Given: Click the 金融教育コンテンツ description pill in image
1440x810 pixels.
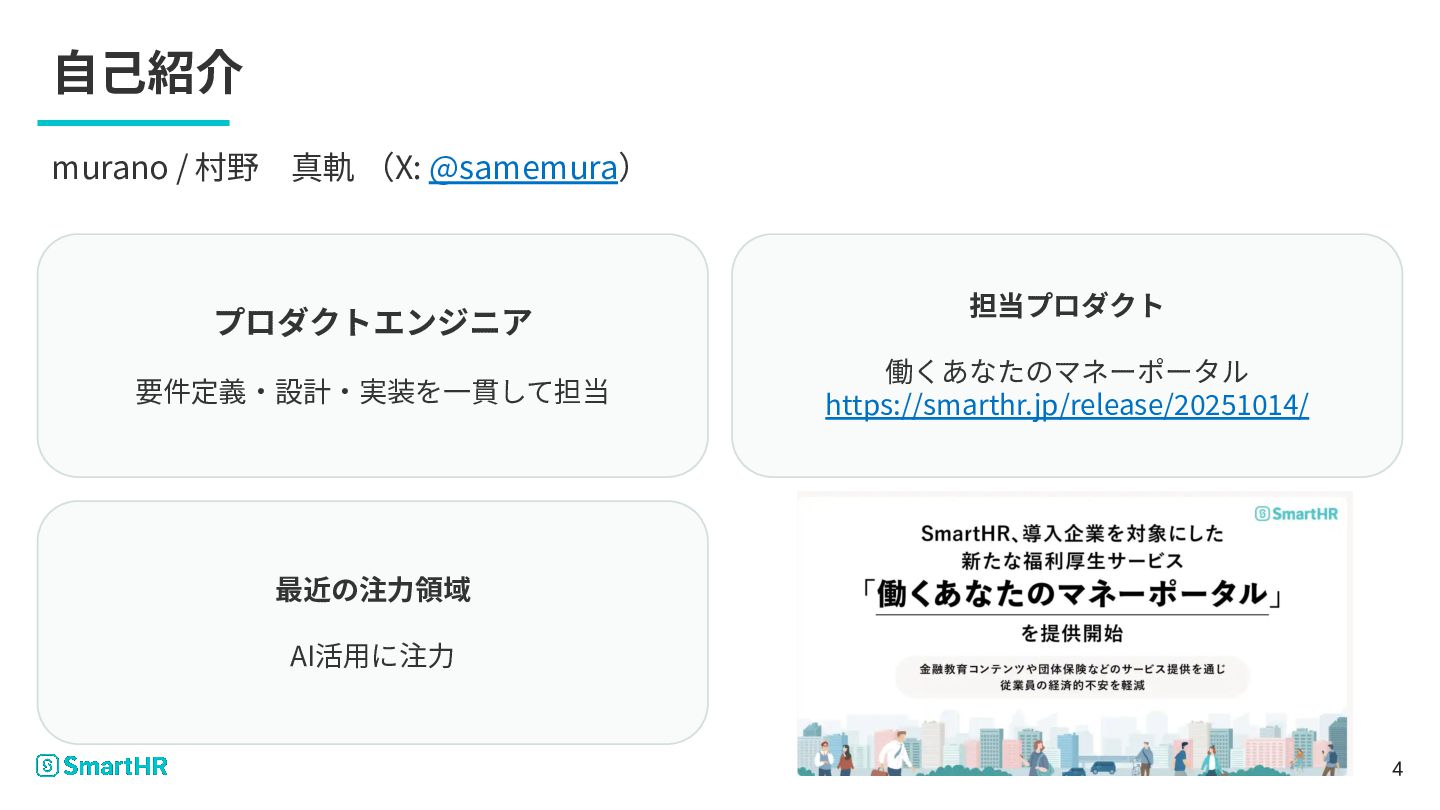Looking at the screenshot, I should coord(1072,677).
